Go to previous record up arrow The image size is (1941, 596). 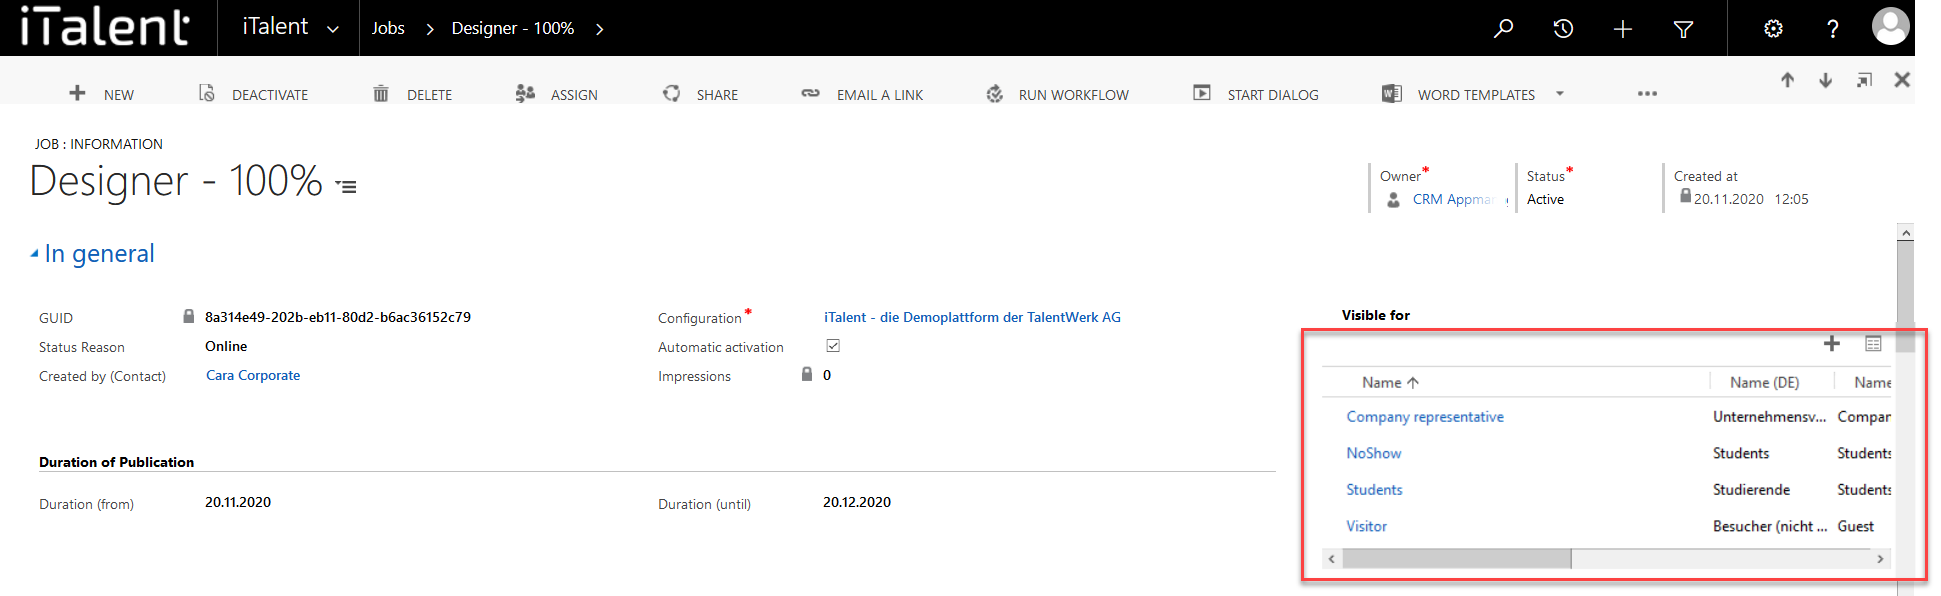coord(1787,80)
